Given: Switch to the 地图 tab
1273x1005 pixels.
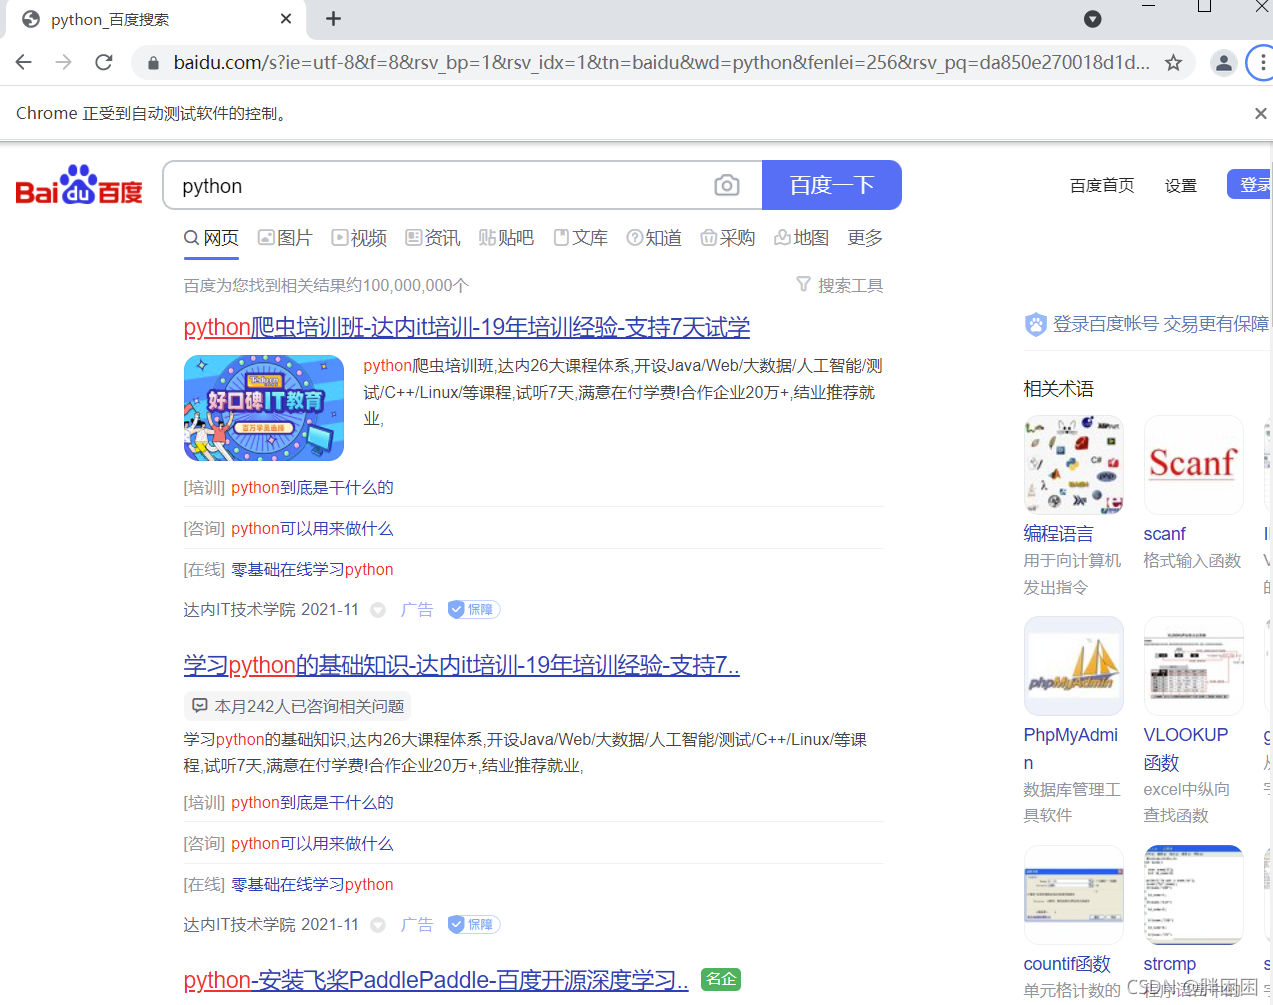Looking at the screenshot, I should [x=802, y=238].
